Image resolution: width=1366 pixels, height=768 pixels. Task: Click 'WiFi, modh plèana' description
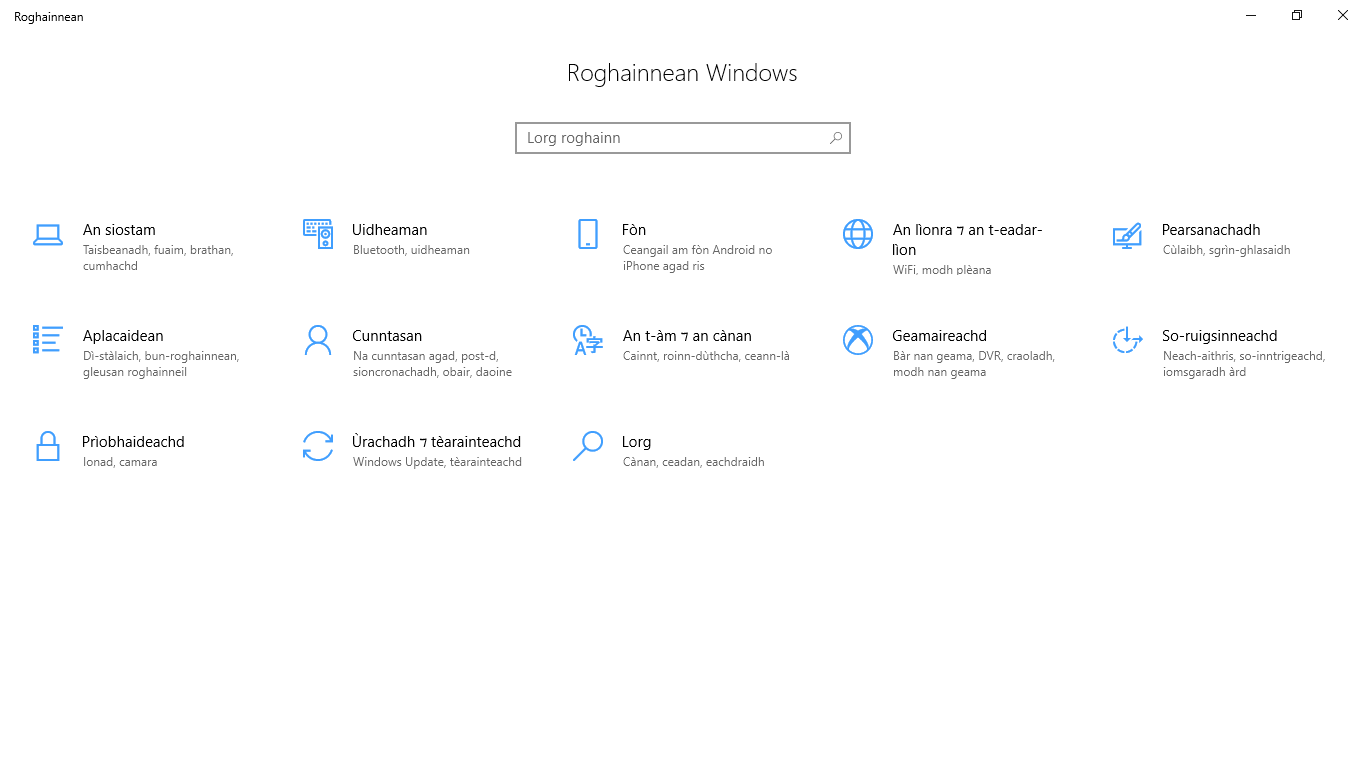point(942,270)
